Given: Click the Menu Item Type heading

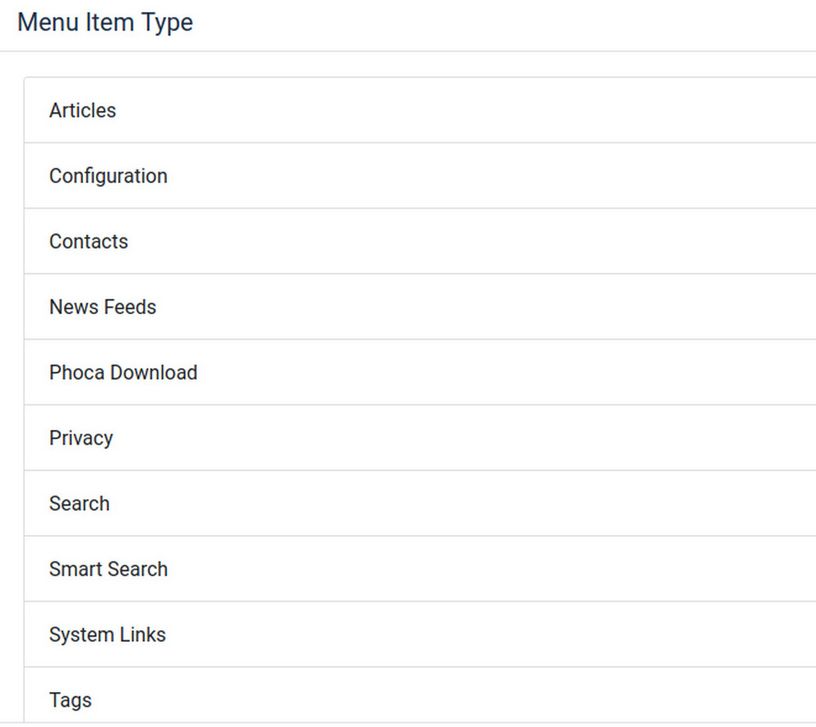Looking at the screenshot, I should [x=105, y=22].
